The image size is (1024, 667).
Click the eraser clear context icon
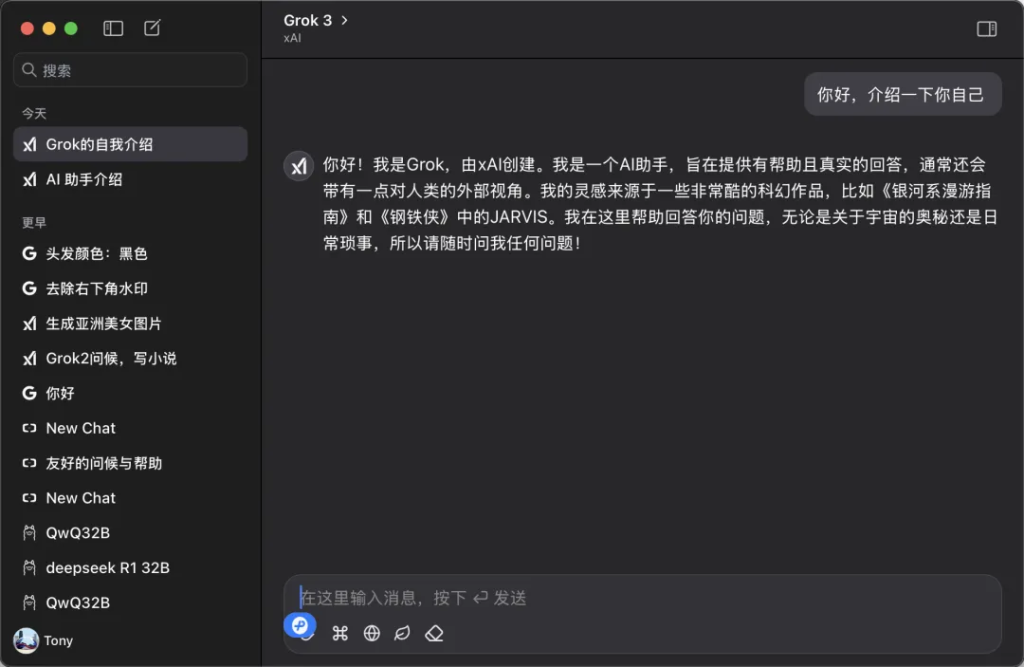pyautogui.click(x=434, y=633)
